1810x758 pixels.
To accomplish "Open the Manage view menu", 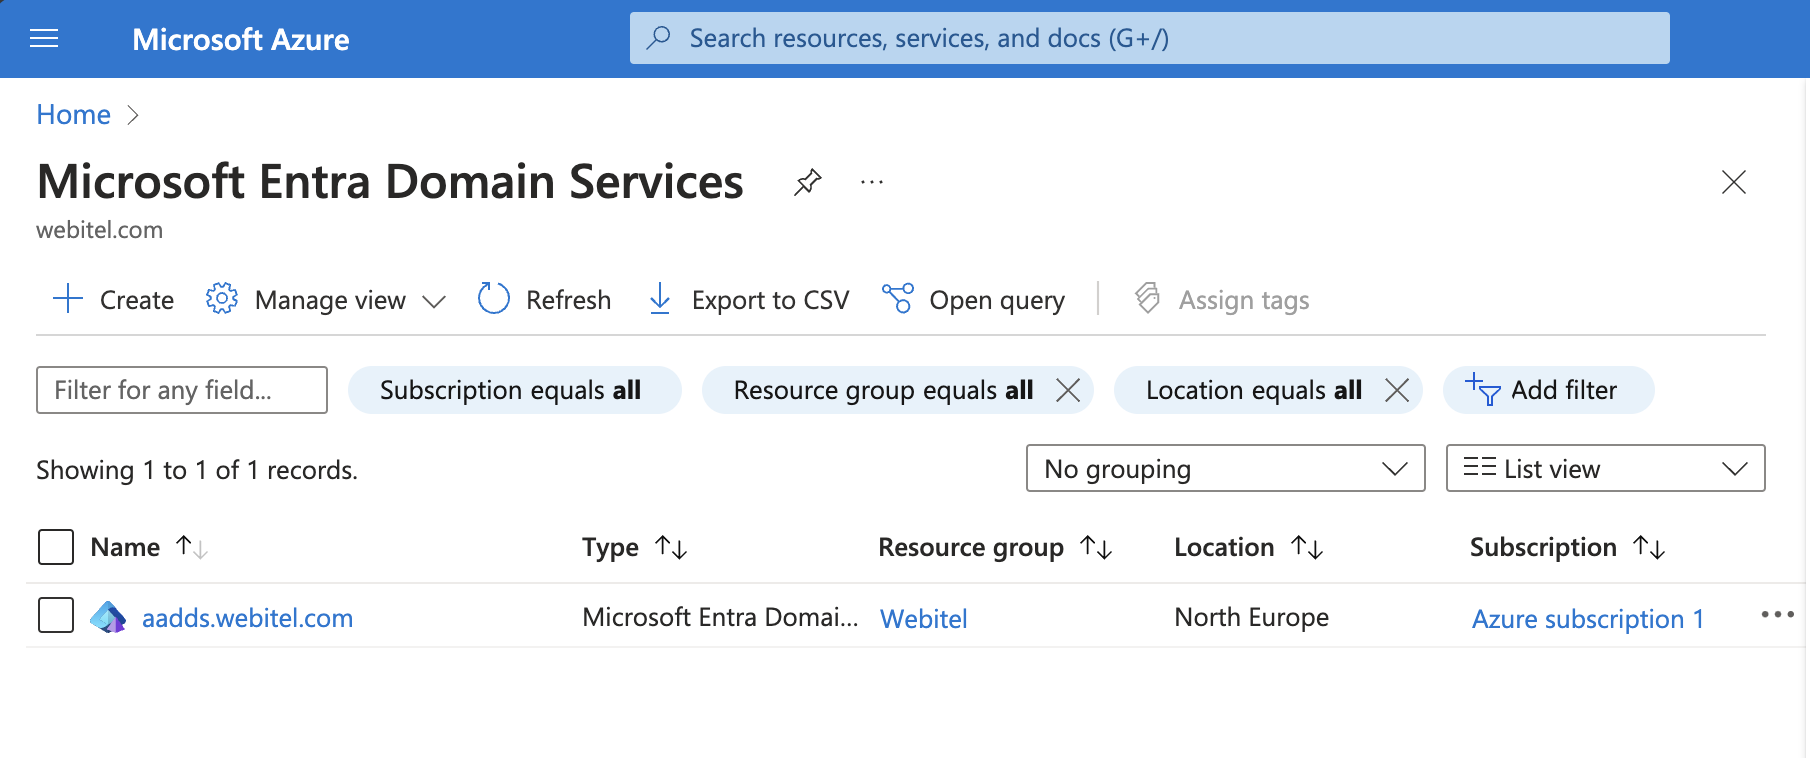I will (x=325, y=299).
